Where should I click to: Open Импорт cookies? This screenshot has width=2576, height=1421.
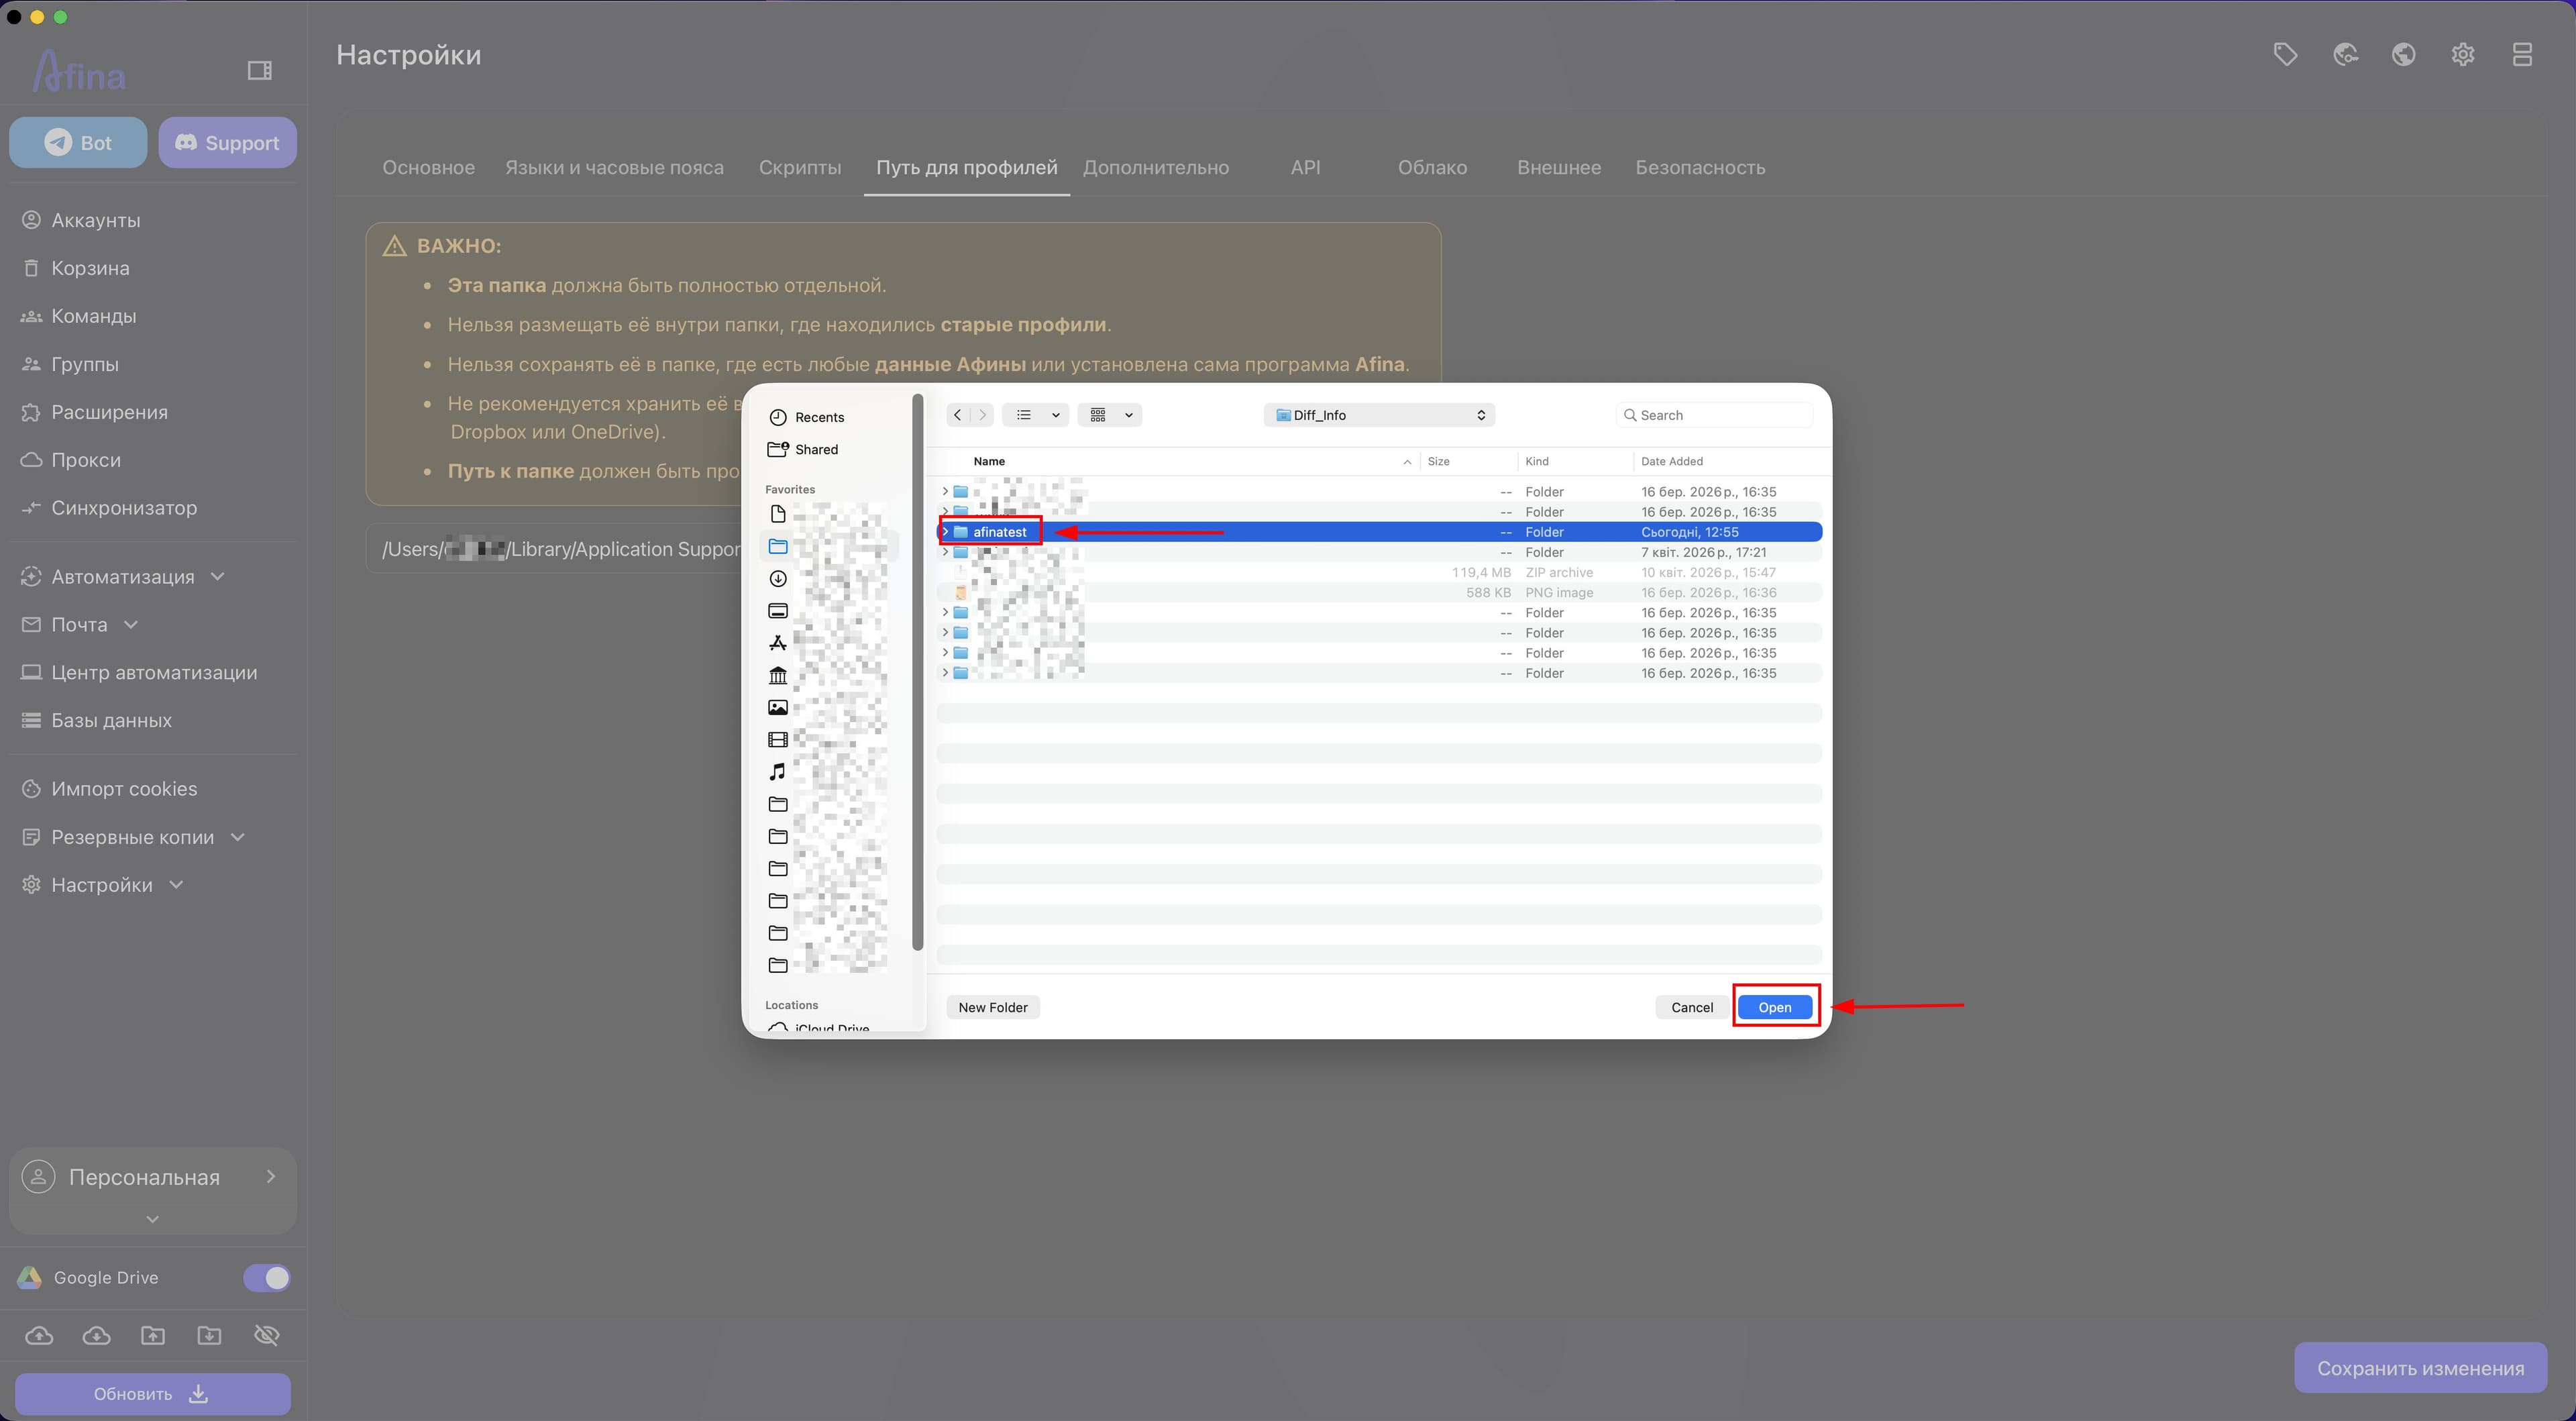tap(124, 789)
